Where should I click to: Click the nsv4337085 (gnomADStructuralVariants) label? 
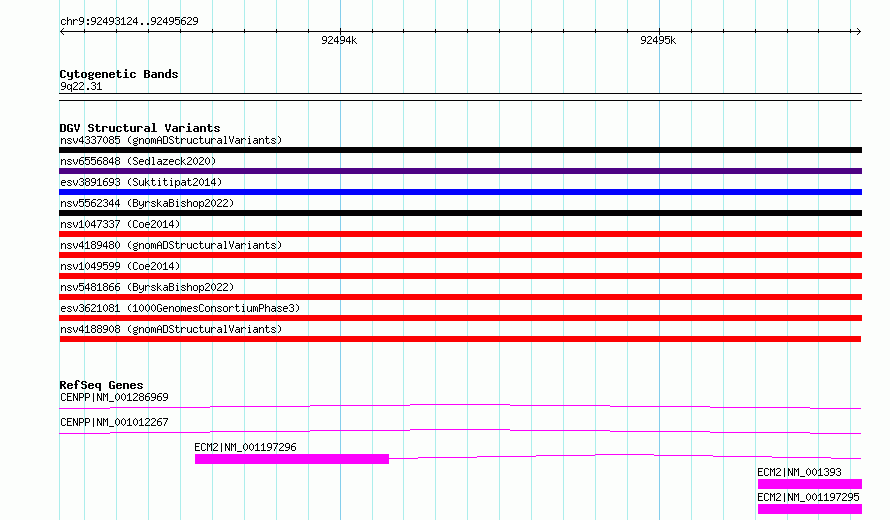[x=171, y=140]
